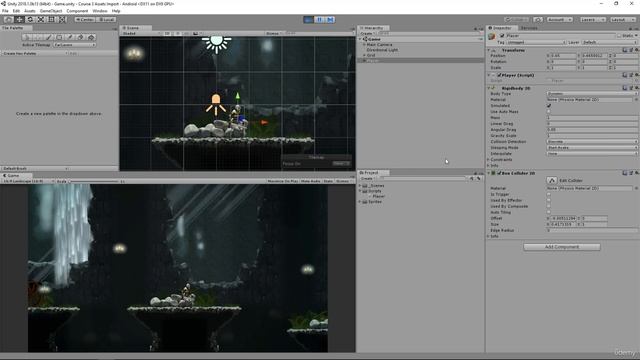Toggle the Static checkbox

tap(619, 36)
